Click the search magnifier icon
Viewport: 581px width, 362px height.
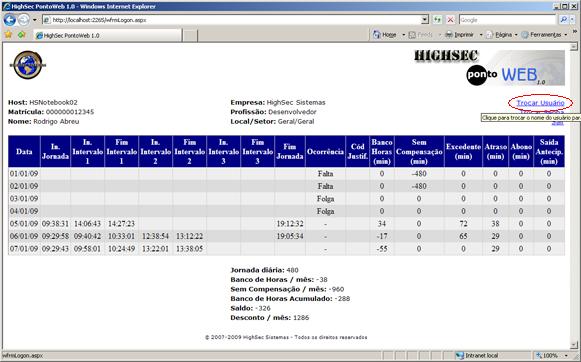point(564,20)
